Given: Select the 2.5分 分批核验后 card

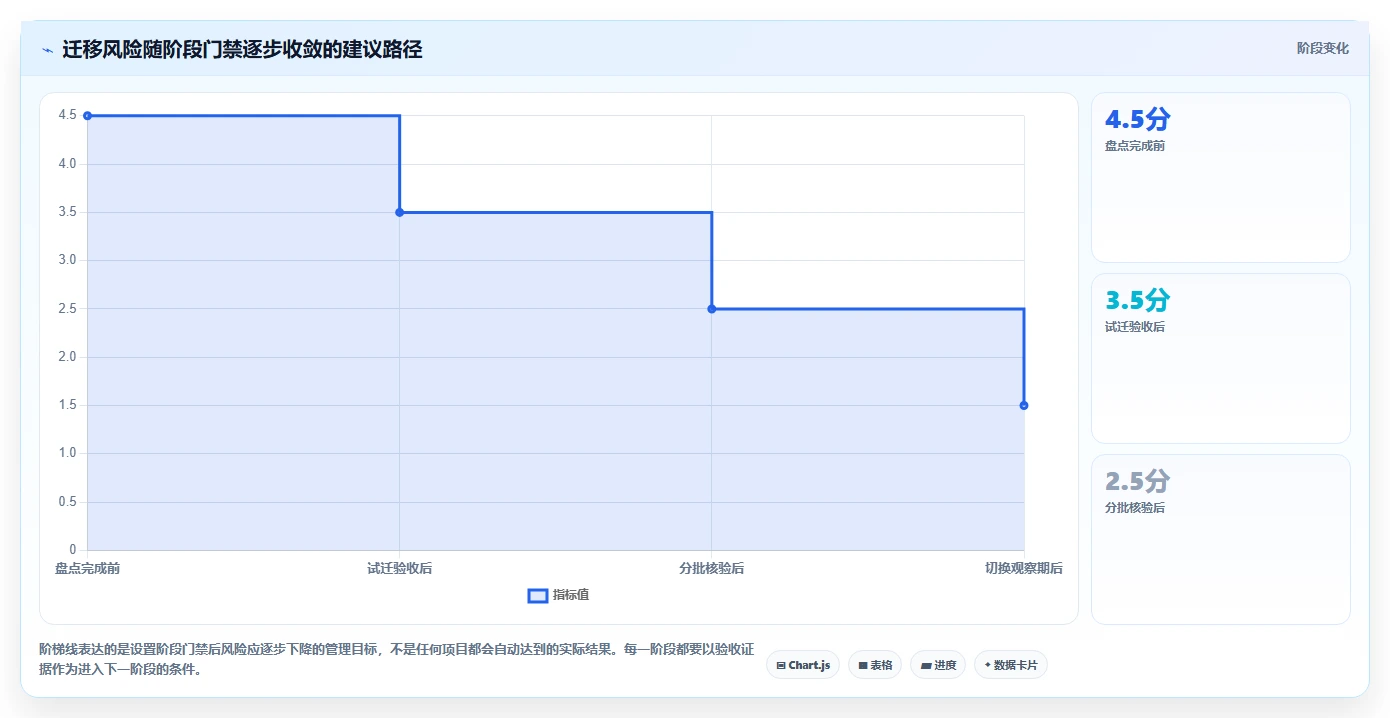Looking at the screenshot, I should (x=1220, y=539).
